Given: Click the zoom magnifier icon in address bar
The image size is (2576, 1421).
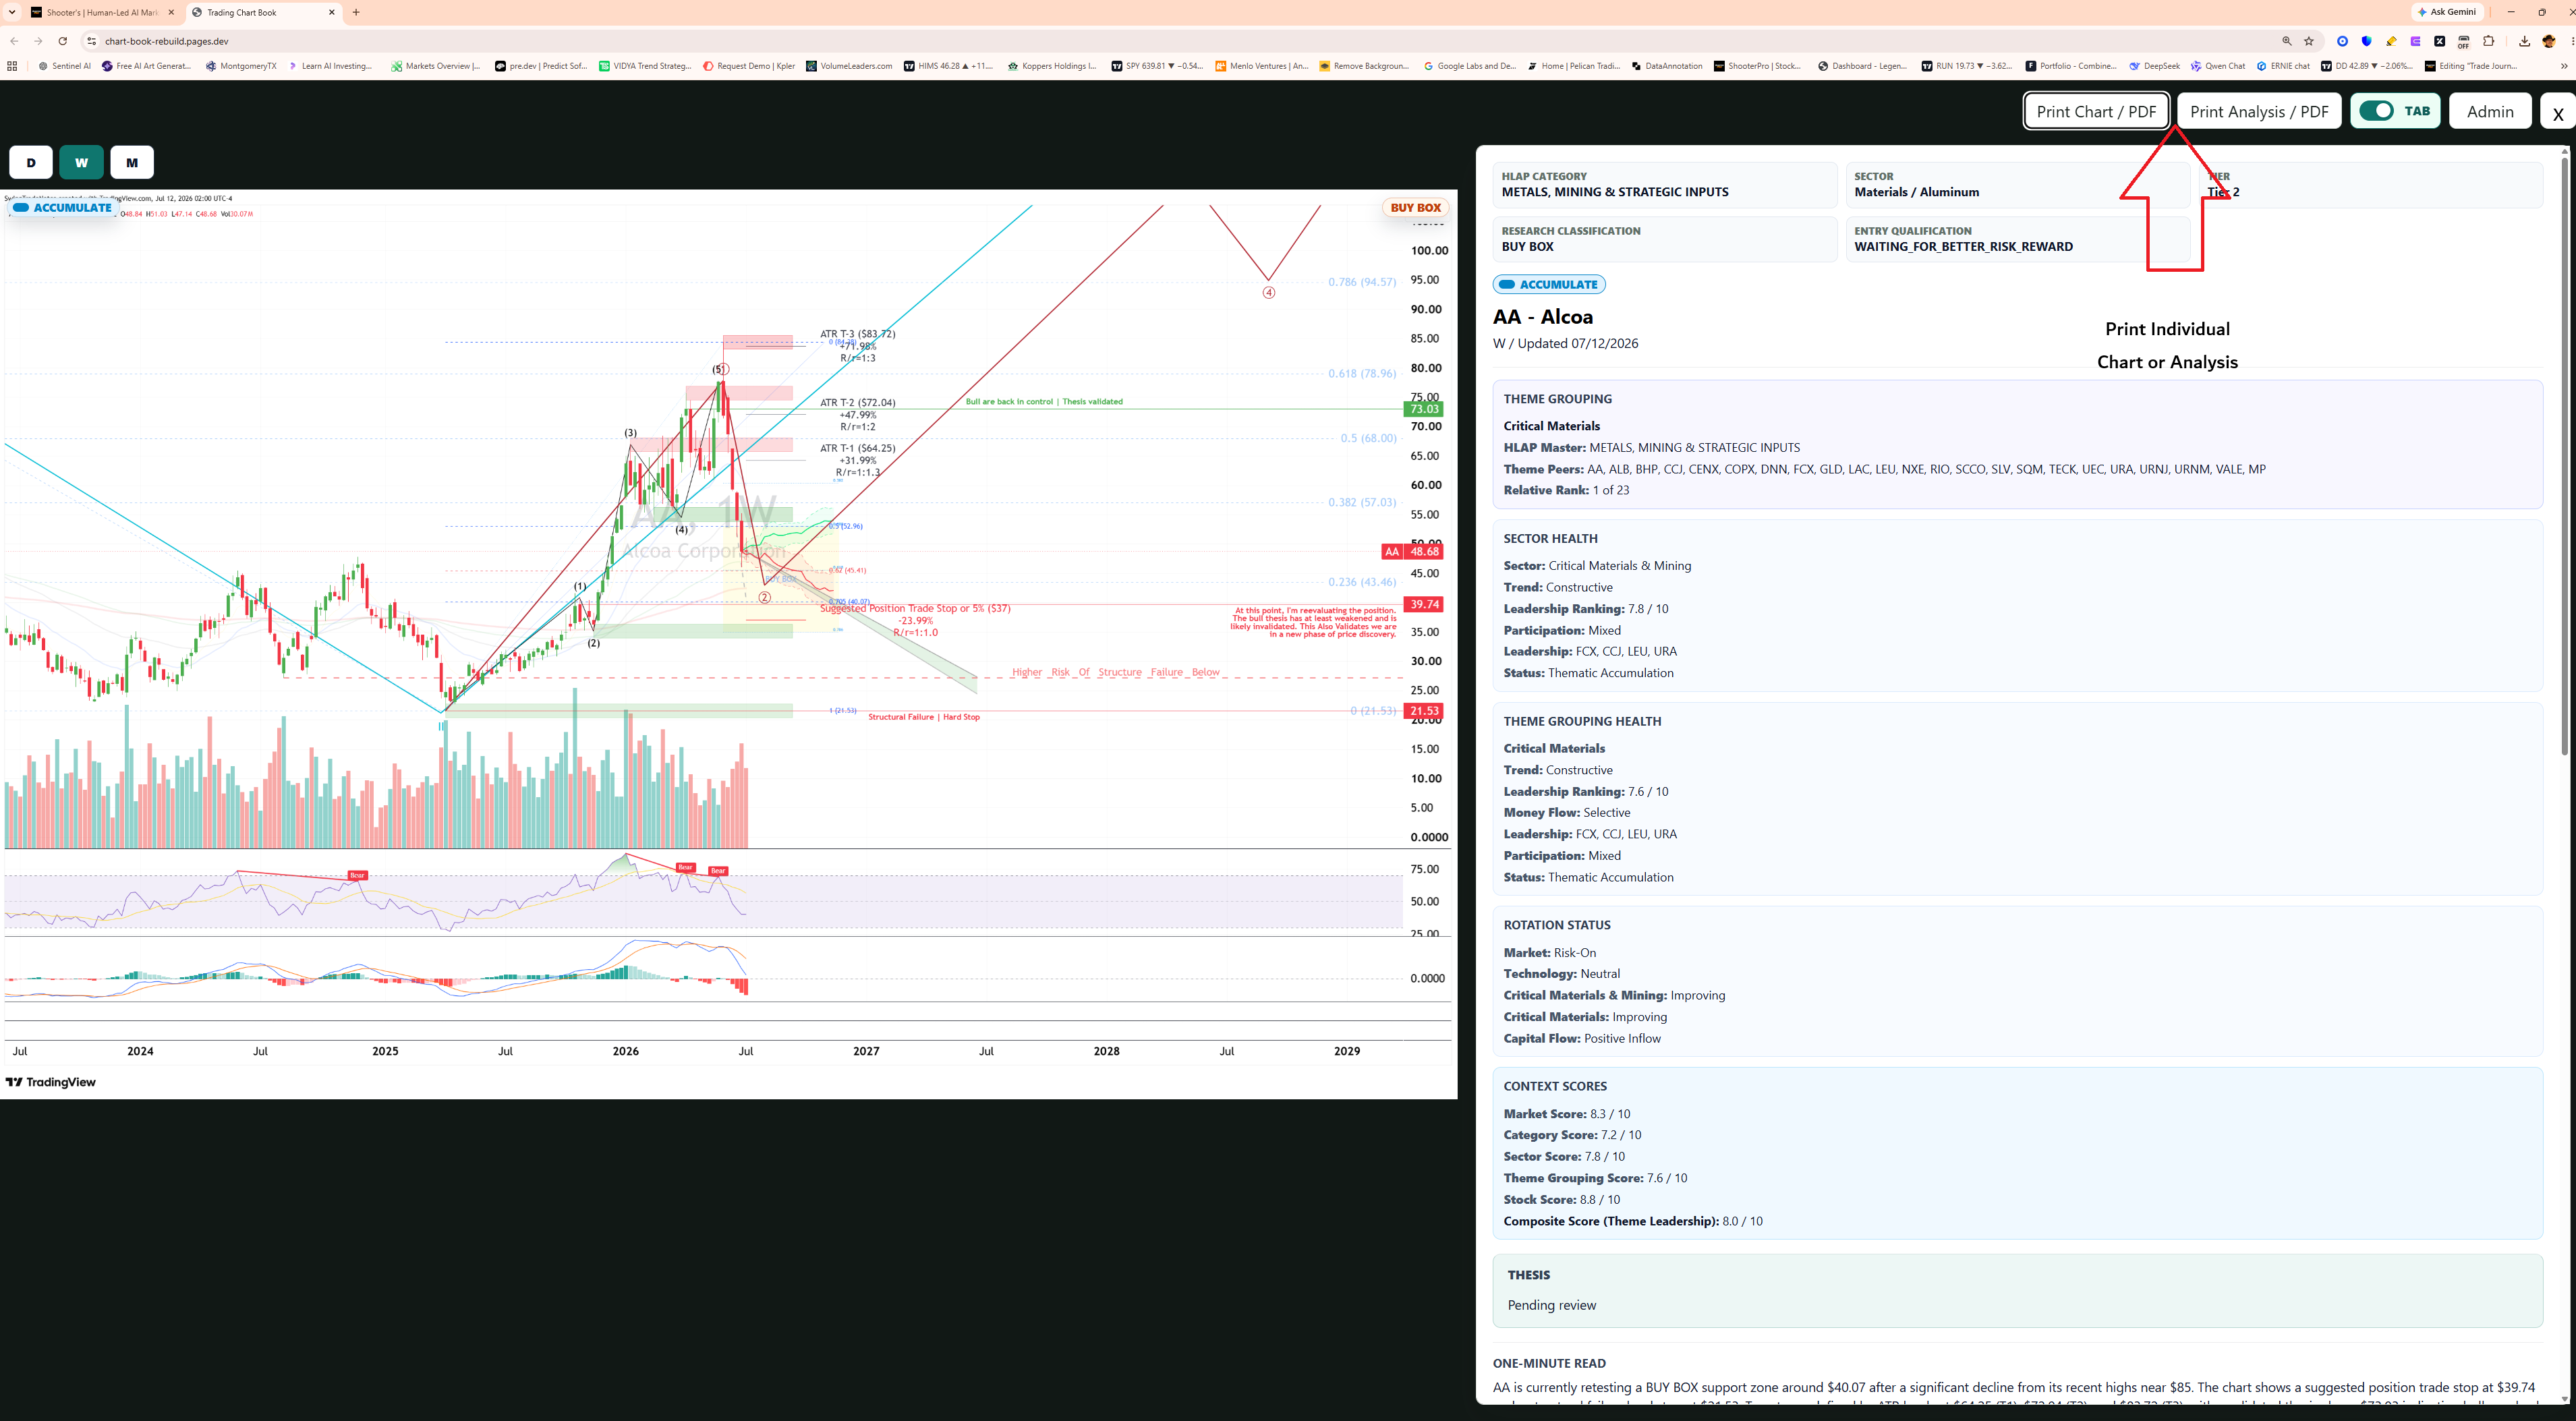Looking at the screenshot, I should (2286, 41).
